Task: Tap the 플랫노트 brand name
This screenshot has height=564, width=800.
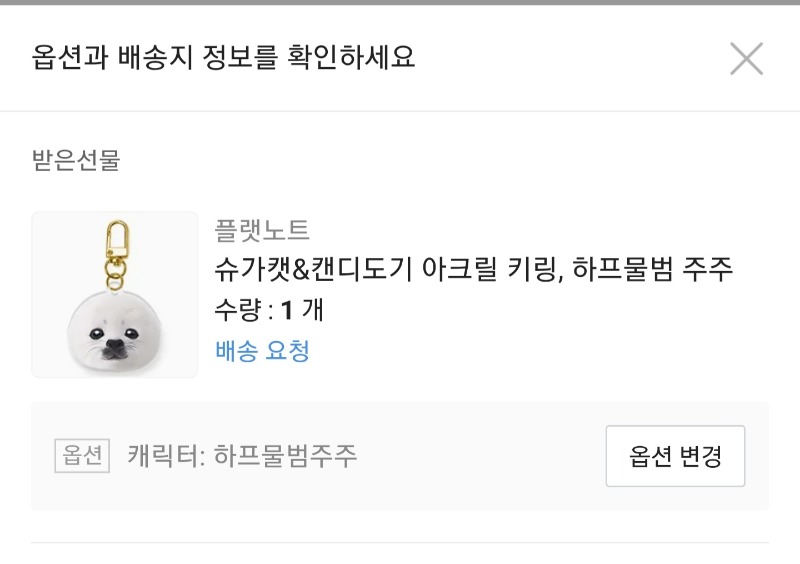Action: [262, 230]
